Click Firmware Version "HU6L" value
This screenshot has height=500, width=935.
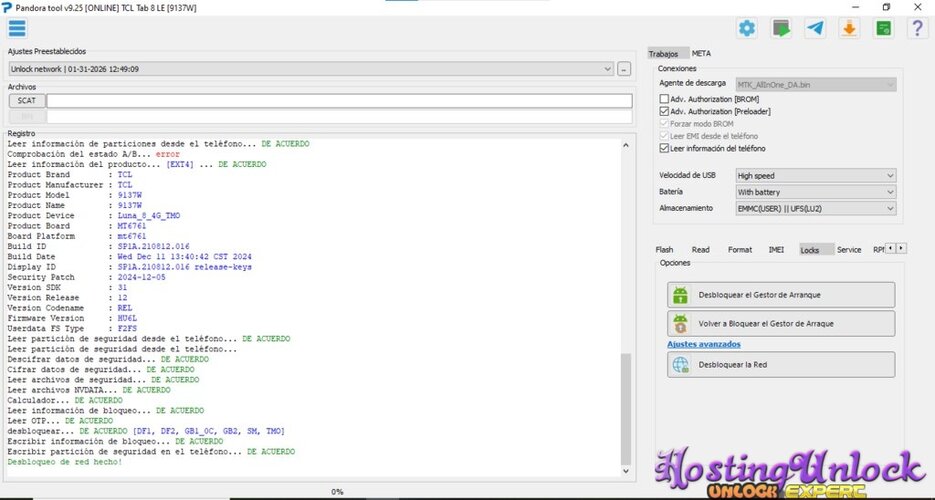127,318
